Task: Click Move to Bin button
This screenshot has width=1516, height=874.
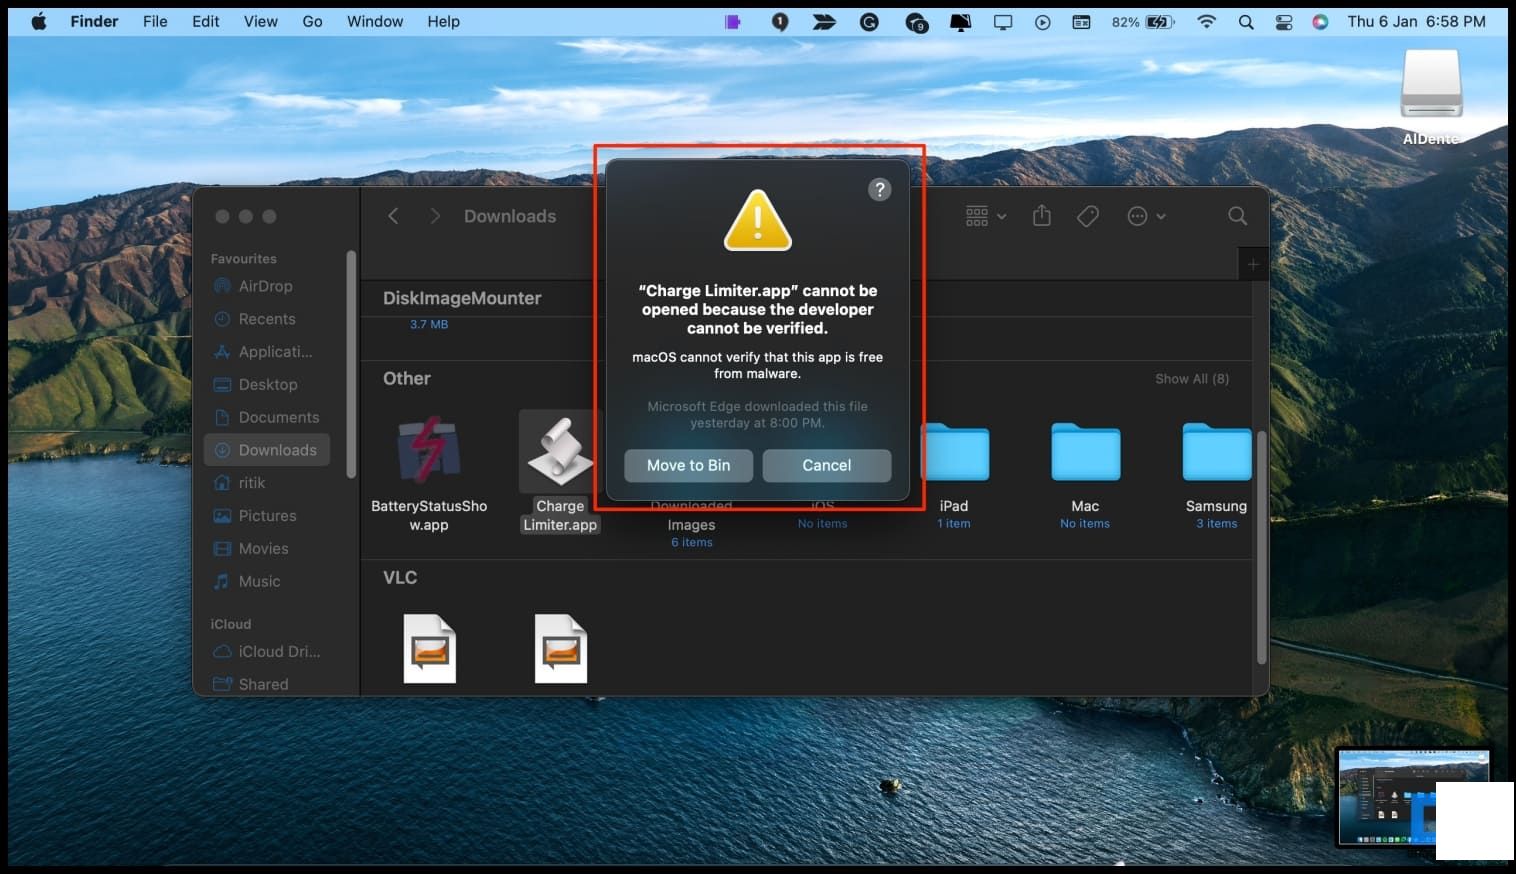Action: 688,465
